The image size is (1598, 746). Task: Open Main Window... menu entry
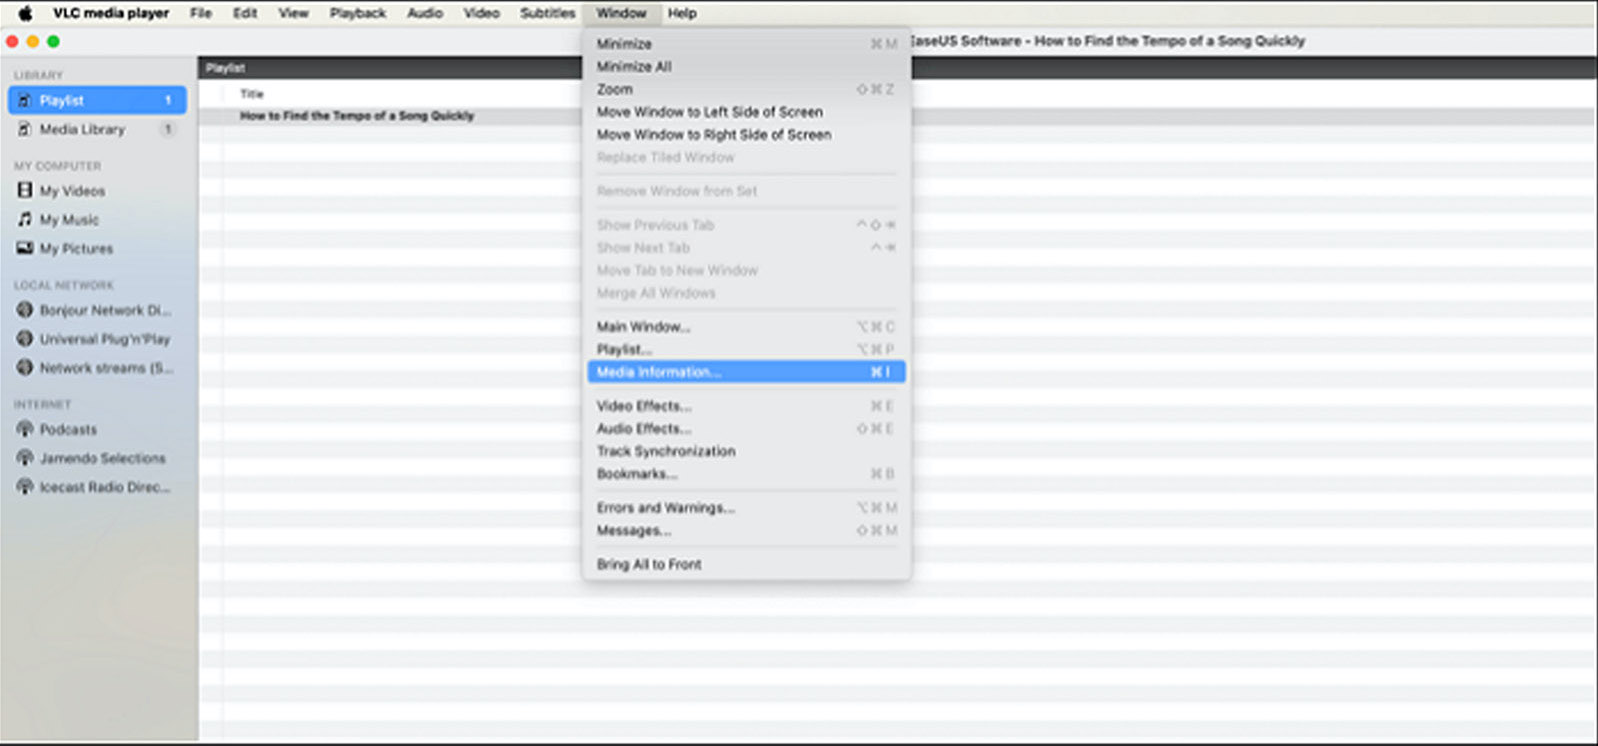click(746, 327)
